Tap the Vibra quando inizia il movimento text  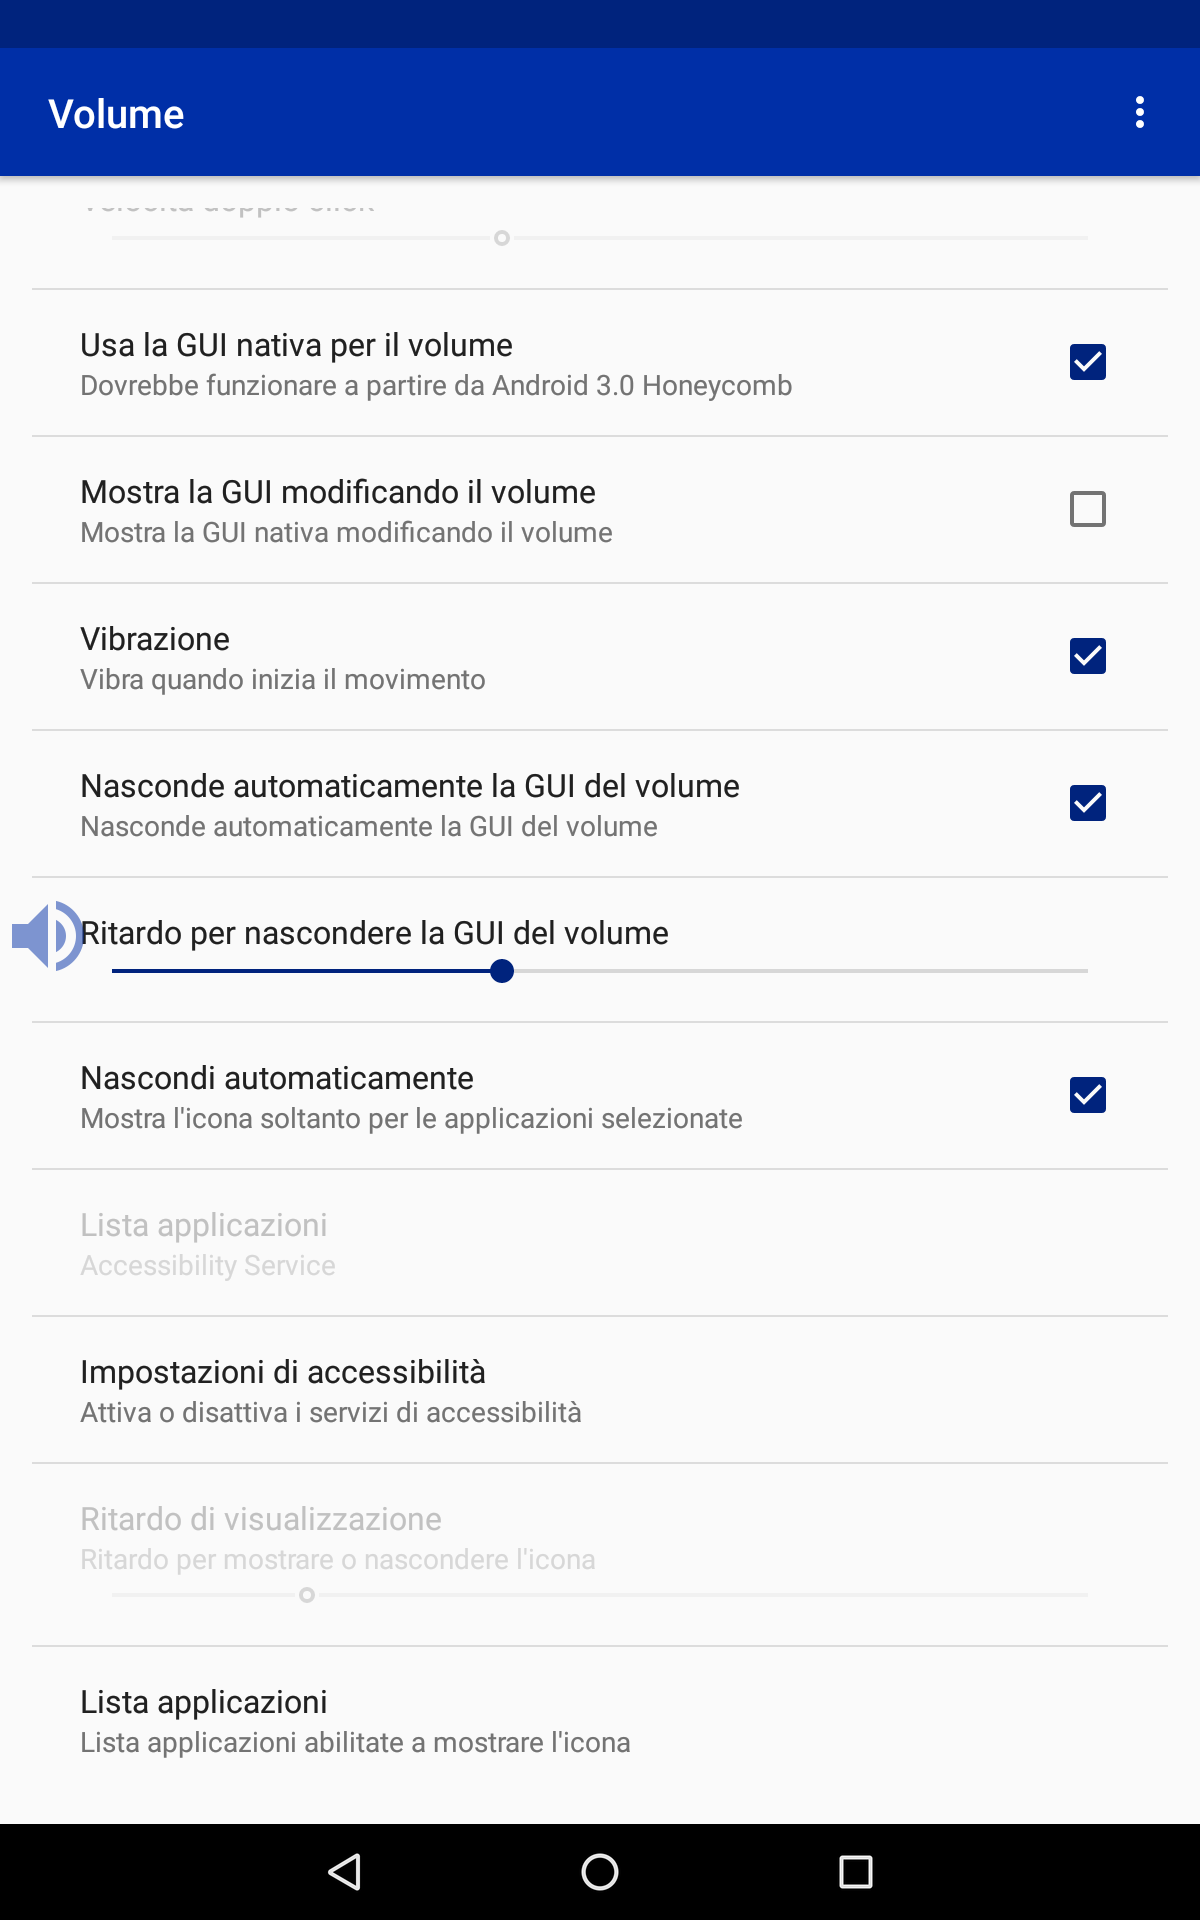coord(283,680)
